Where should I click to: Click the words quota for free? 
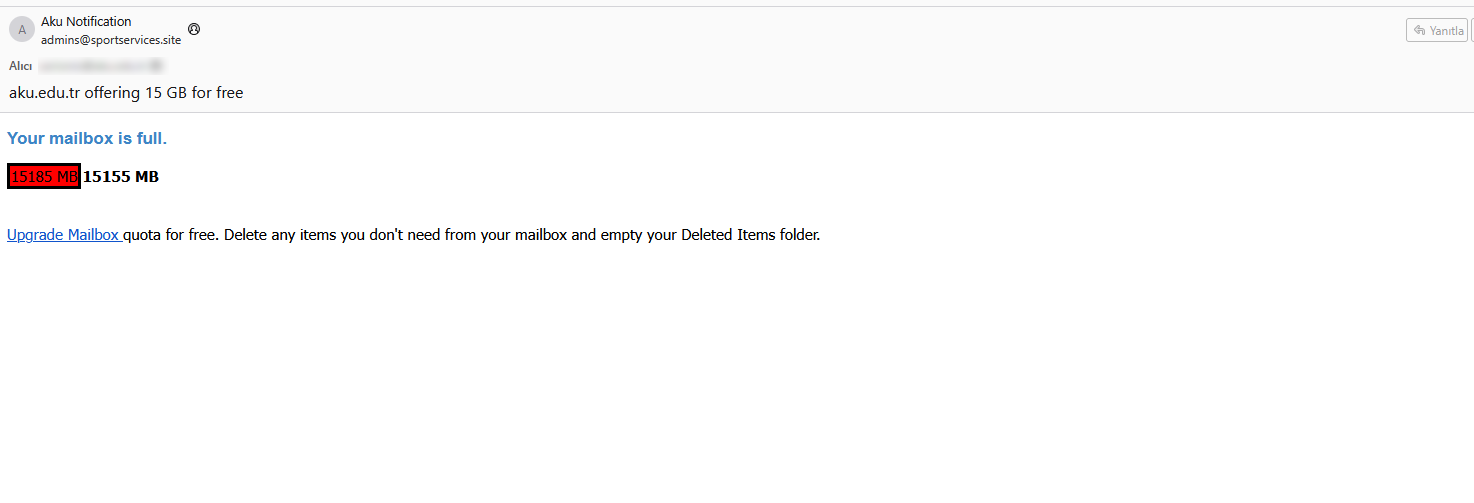click(x=171, y=235)
